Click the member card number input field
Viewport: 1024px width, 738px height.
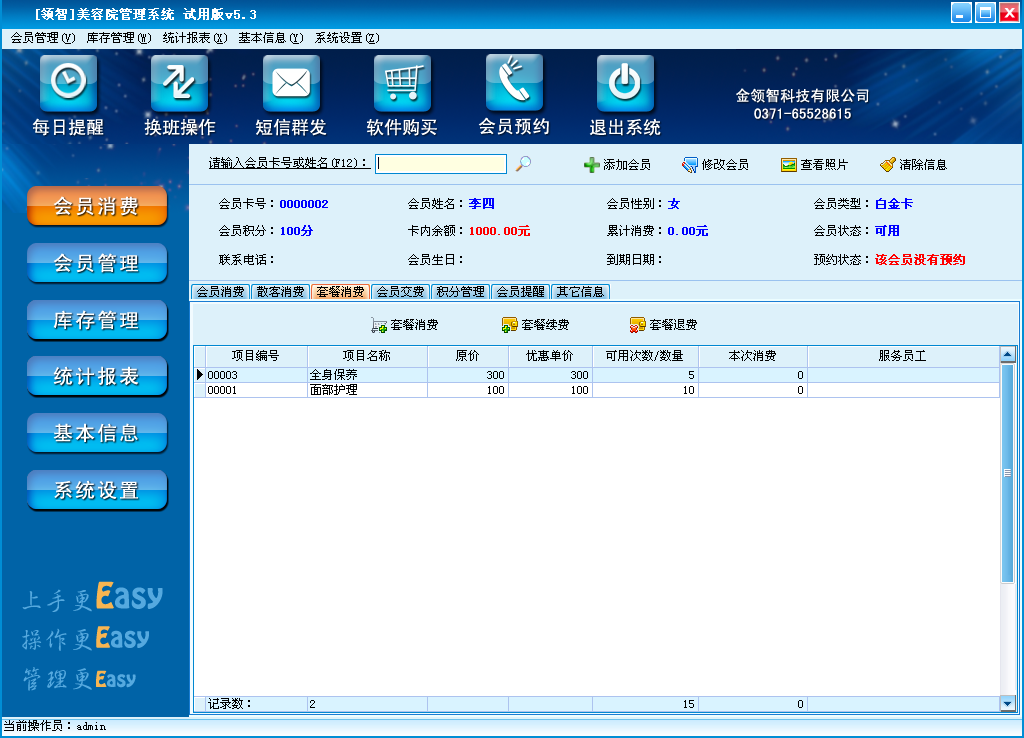tap(441, 164)
